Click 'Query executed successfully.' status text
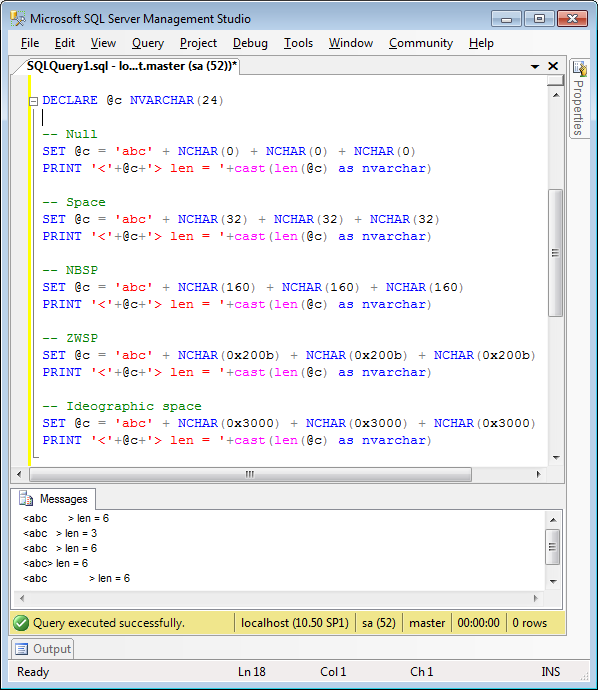This screenshot has width=598, height=690. pyautogui.click(x=109, y=623)
